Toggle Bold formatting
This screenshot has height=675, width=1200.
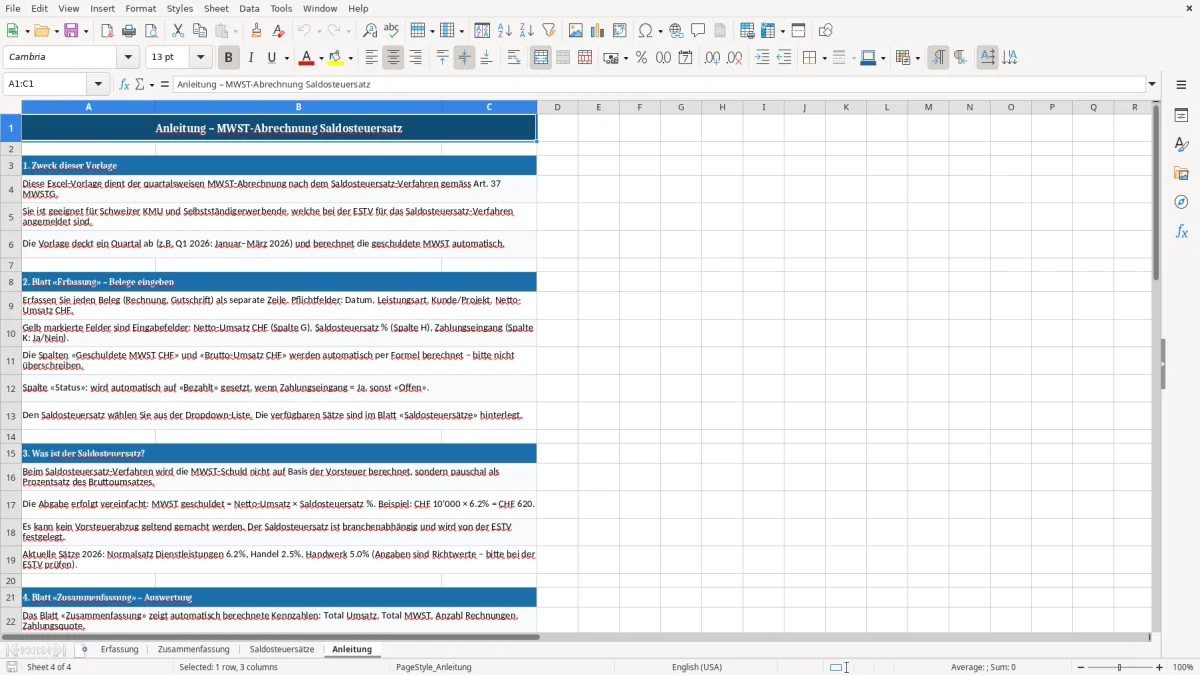coord(228,58)
